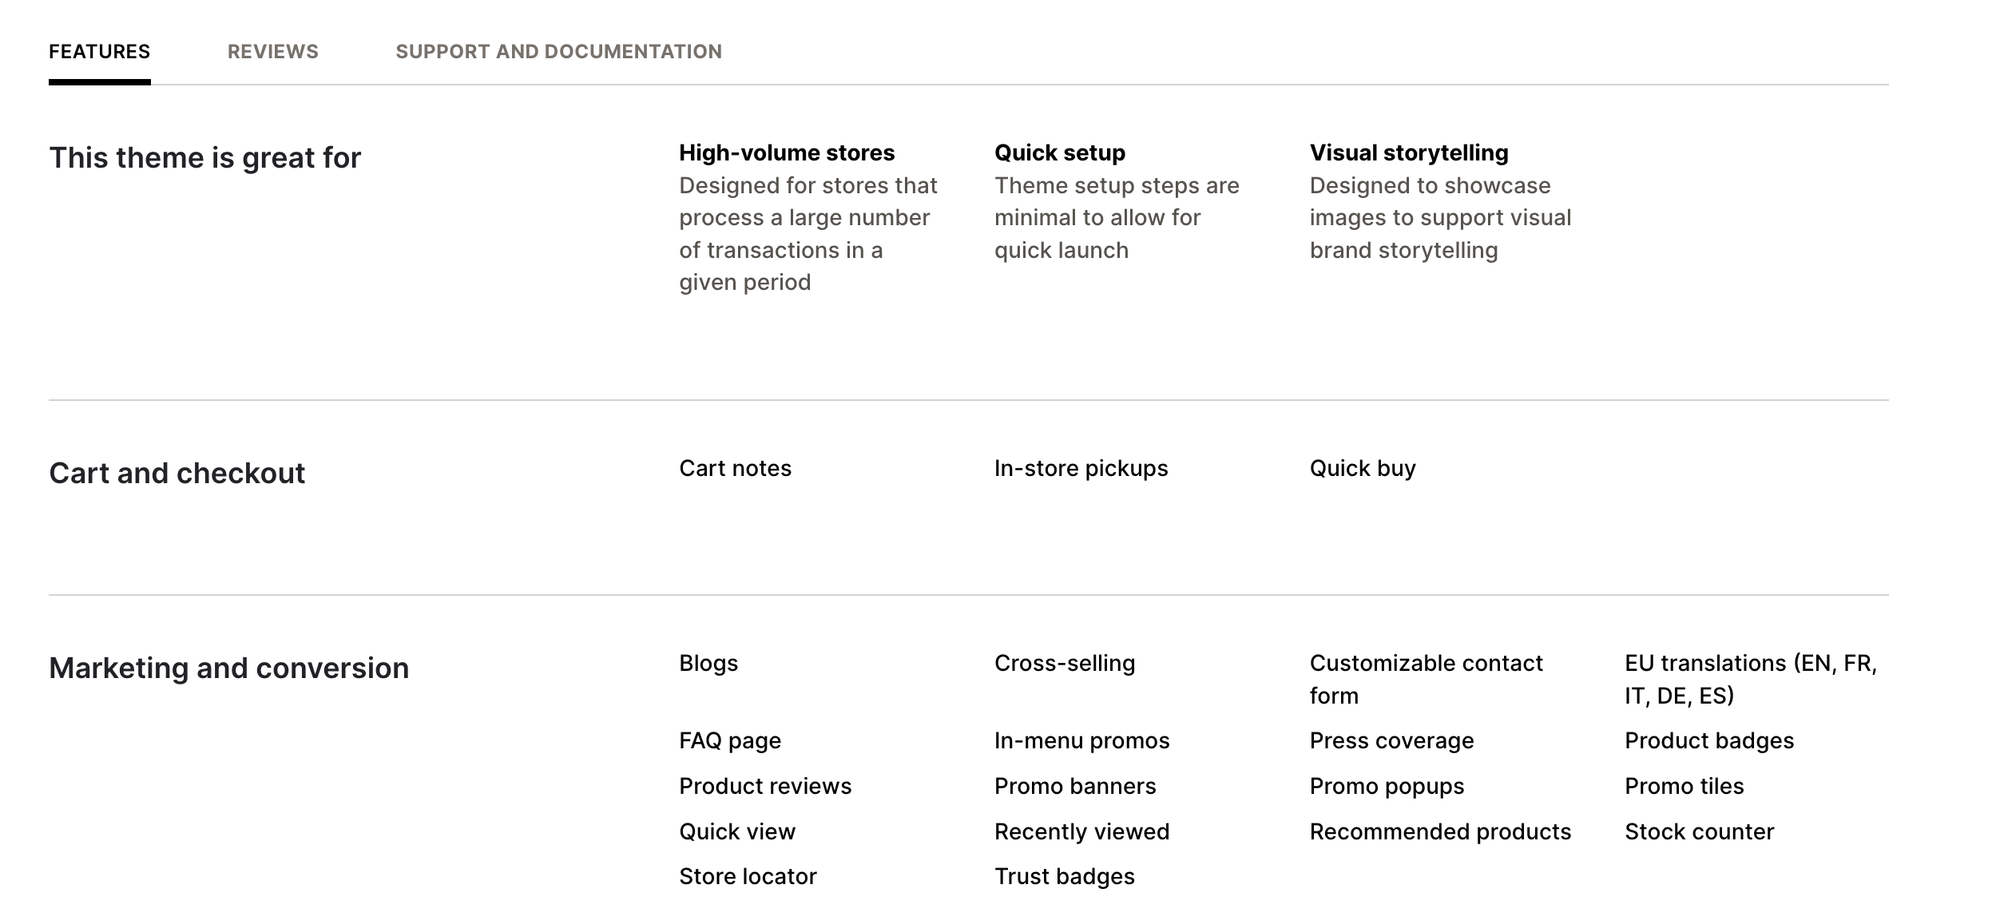The width and height of the screenshot is (2000, 920).
Task: Open the FAQ page feature
Action: pyautogui.click(x=730, y=740)
